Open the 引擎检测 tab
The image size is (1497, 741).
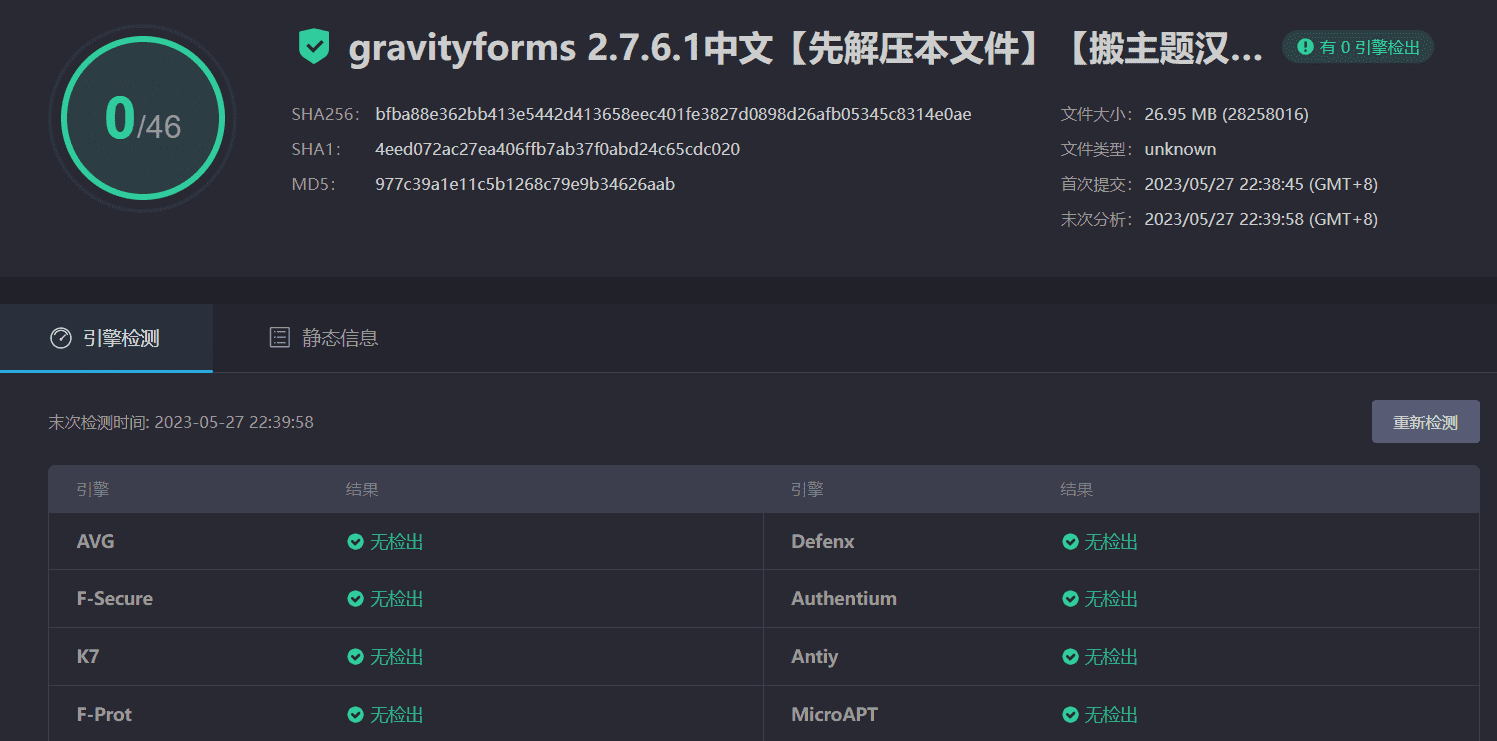(x=106, y=338)
